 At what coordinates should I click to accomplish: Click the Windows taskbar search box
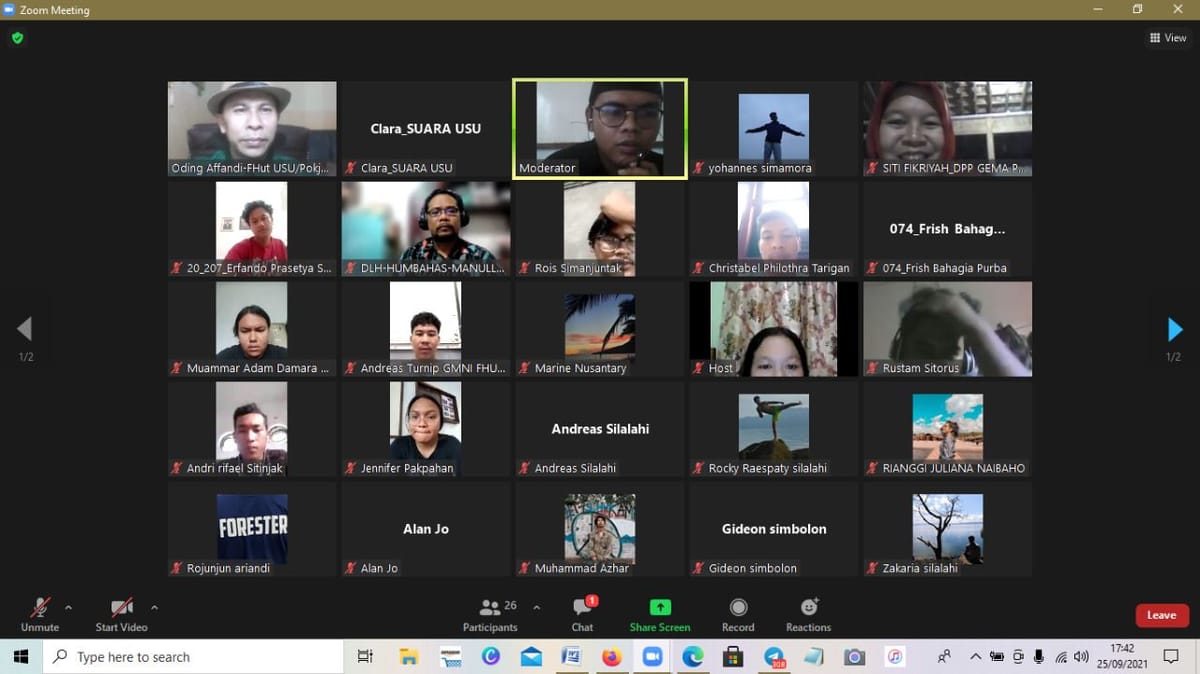click(x=193, y=657)
